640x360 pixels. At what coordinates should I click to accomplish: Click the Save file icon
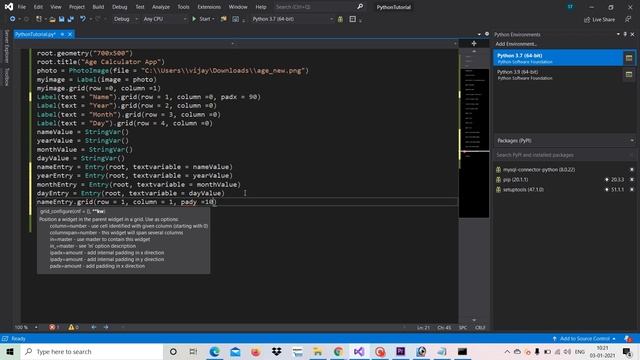(x=62, y=19)
